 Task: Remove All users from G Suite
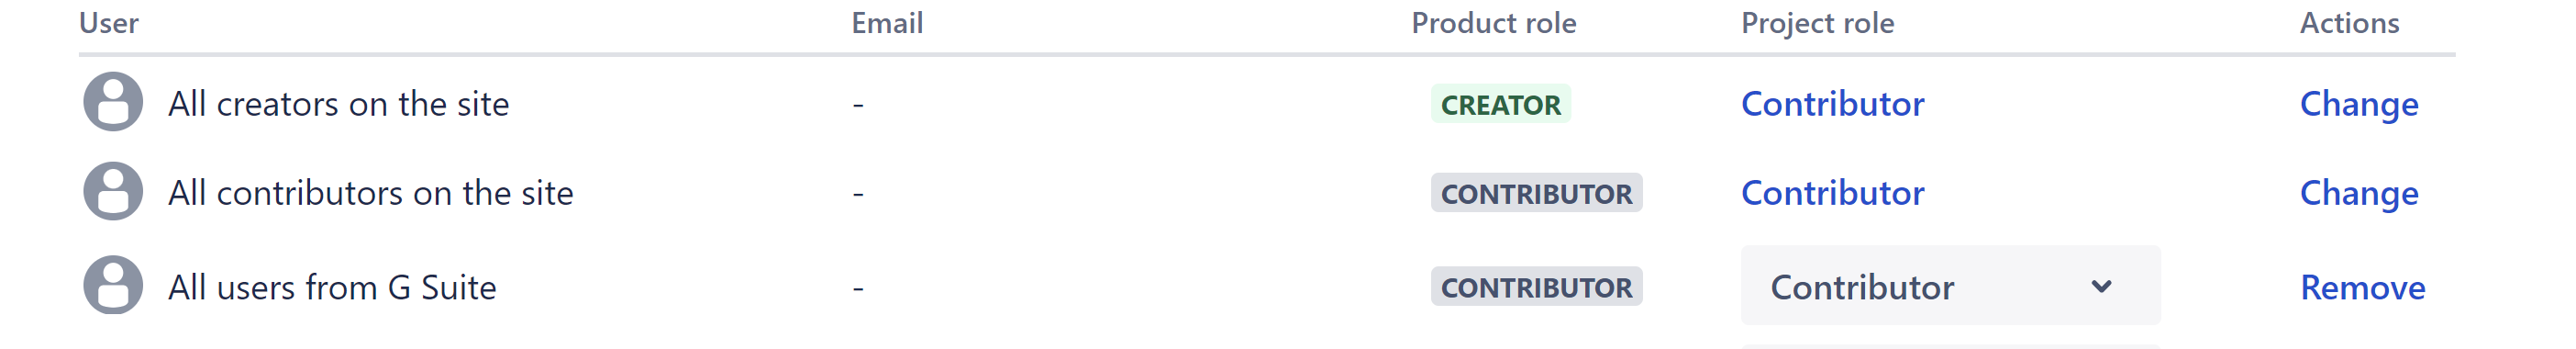2362,287
